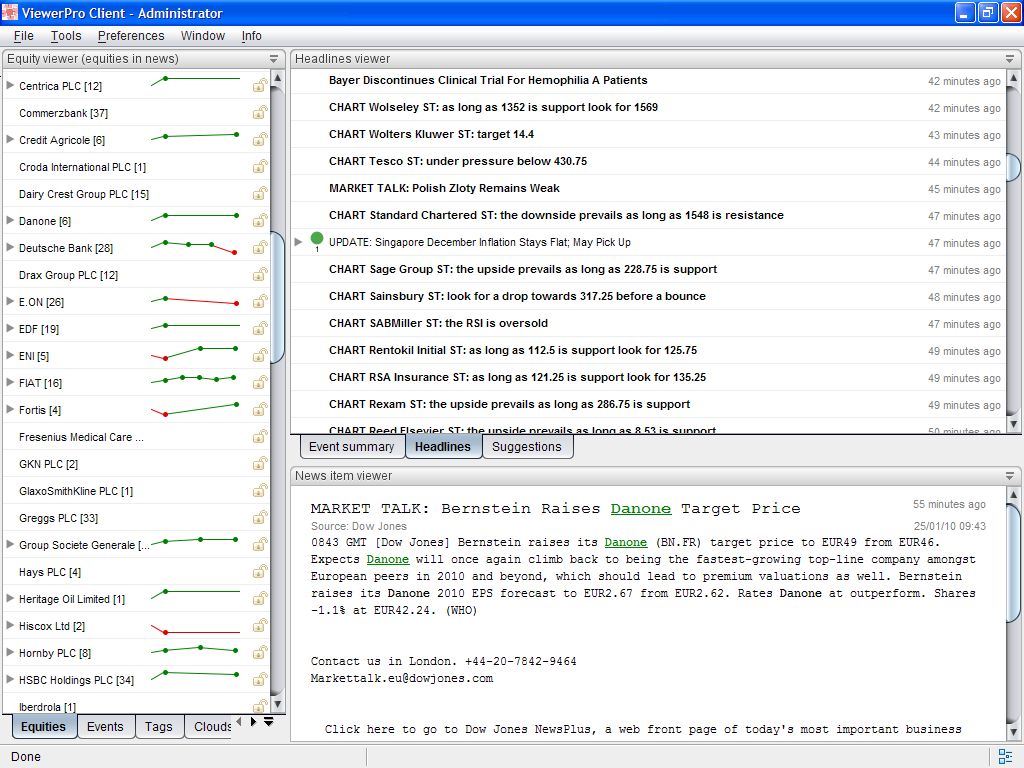Toggle lock icon for Hornby PLC row
This screenshot has width=1024, height=768.
pos(260,652)
